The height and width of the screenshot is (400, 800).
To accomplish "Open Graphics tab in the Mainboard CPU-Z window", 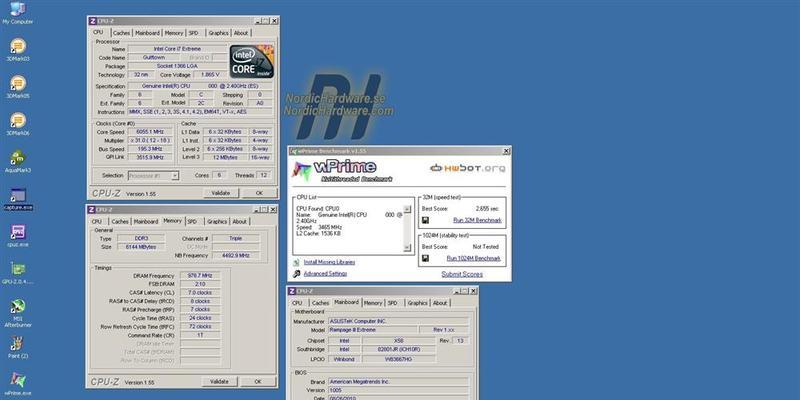I will [417, 303].
